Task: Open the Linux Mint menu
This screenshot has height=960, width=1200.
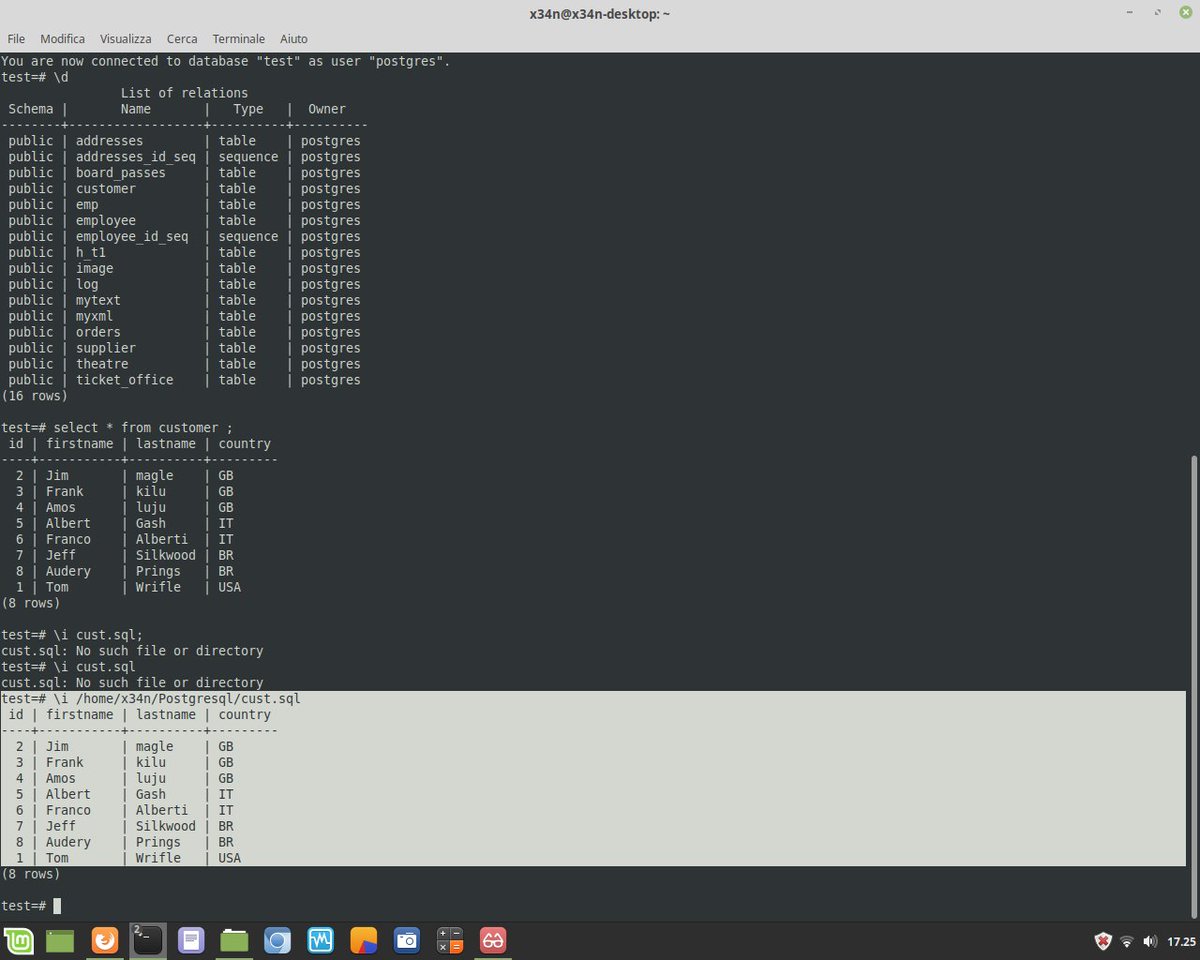Action: coord(19,940)
